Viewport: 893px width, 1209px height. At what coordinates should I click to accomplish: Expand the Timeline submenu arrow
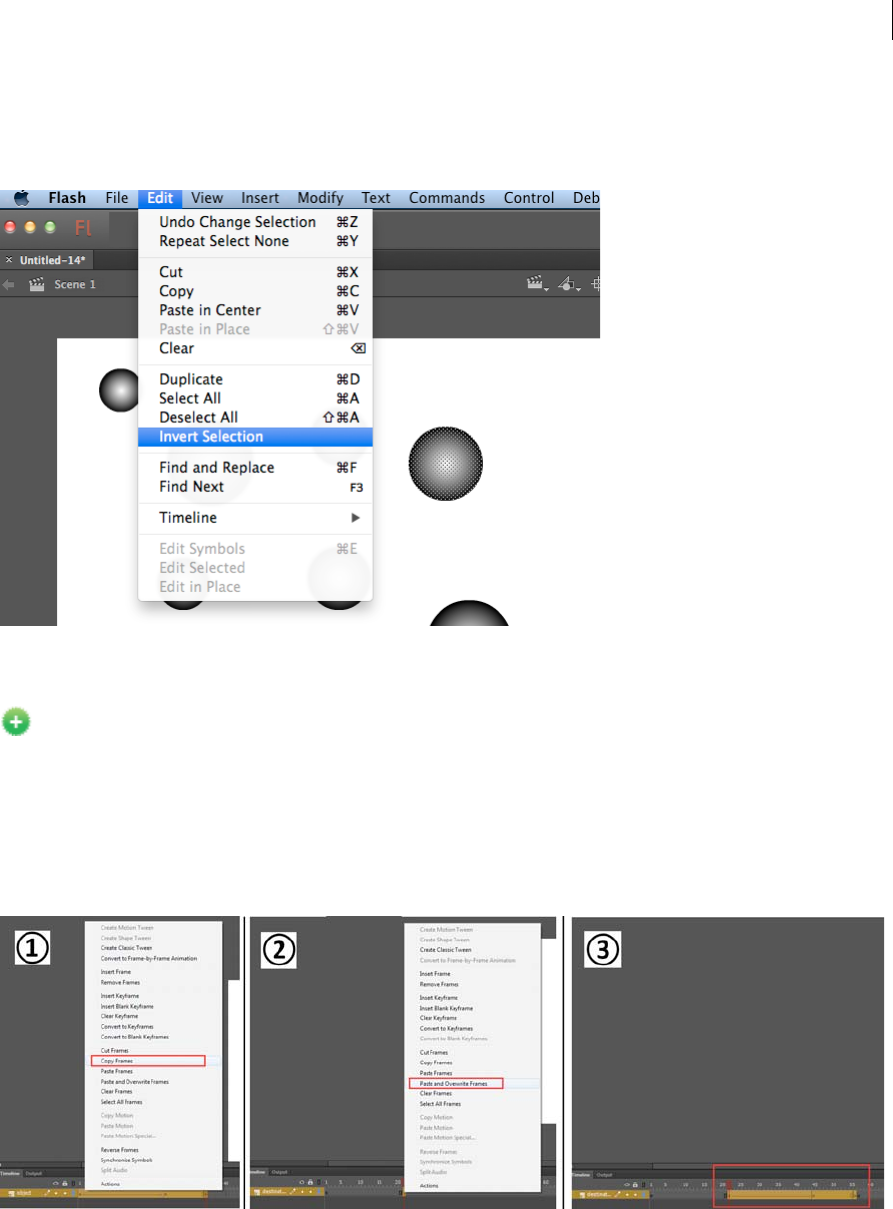point(355,518)
